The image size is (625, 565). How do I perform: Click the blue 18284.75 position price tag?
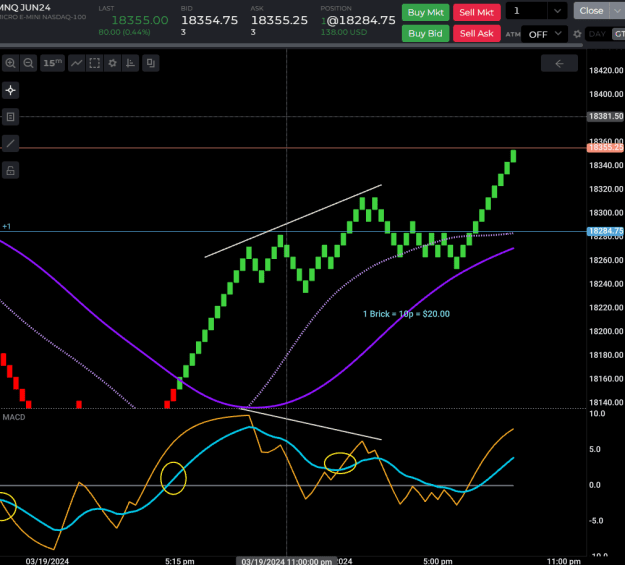pyautogui.click(x=605, y=231)
